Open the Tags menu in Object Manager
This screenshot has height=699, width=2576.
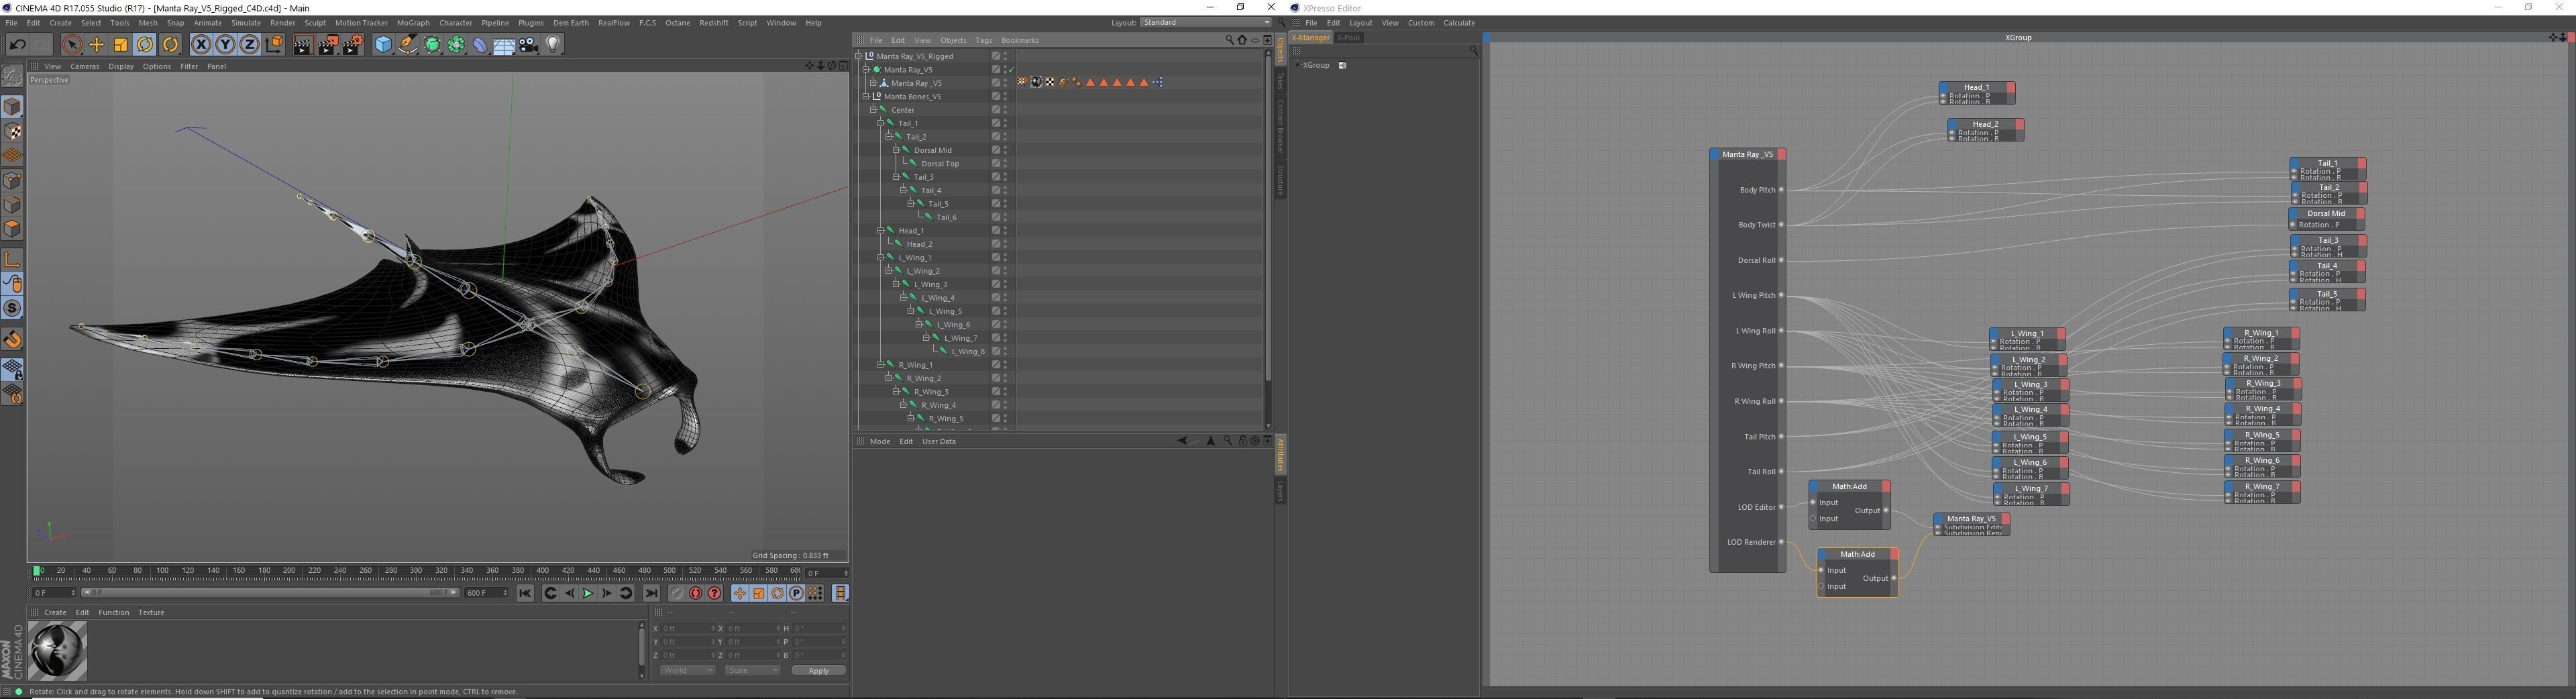[984, 40]
